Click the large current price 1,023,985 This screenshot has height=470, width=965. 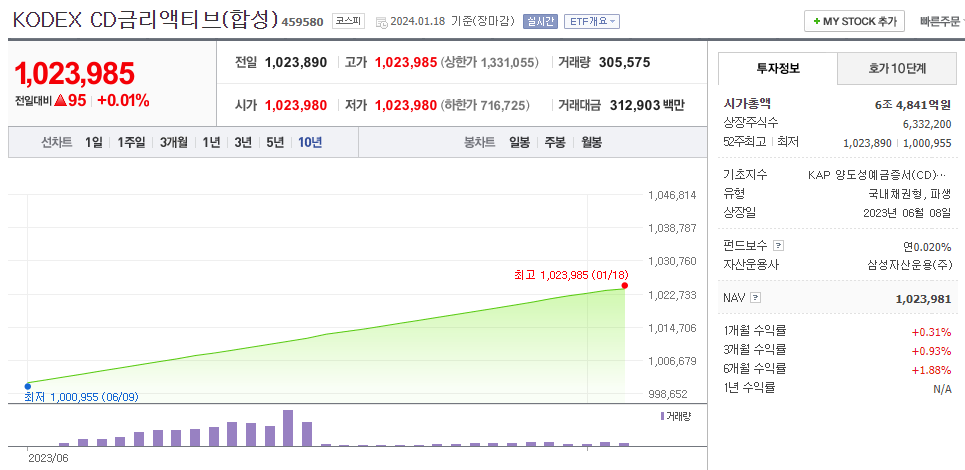[74, 74]
